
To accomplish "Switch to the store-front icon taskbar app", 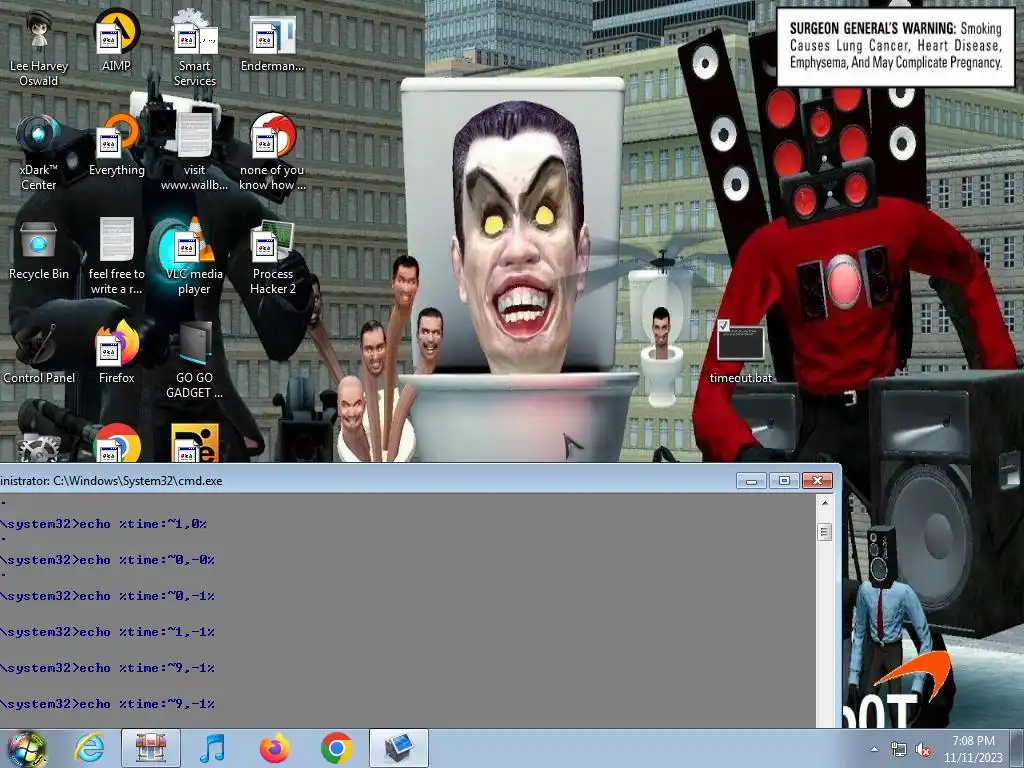I will tap(151, 748).
